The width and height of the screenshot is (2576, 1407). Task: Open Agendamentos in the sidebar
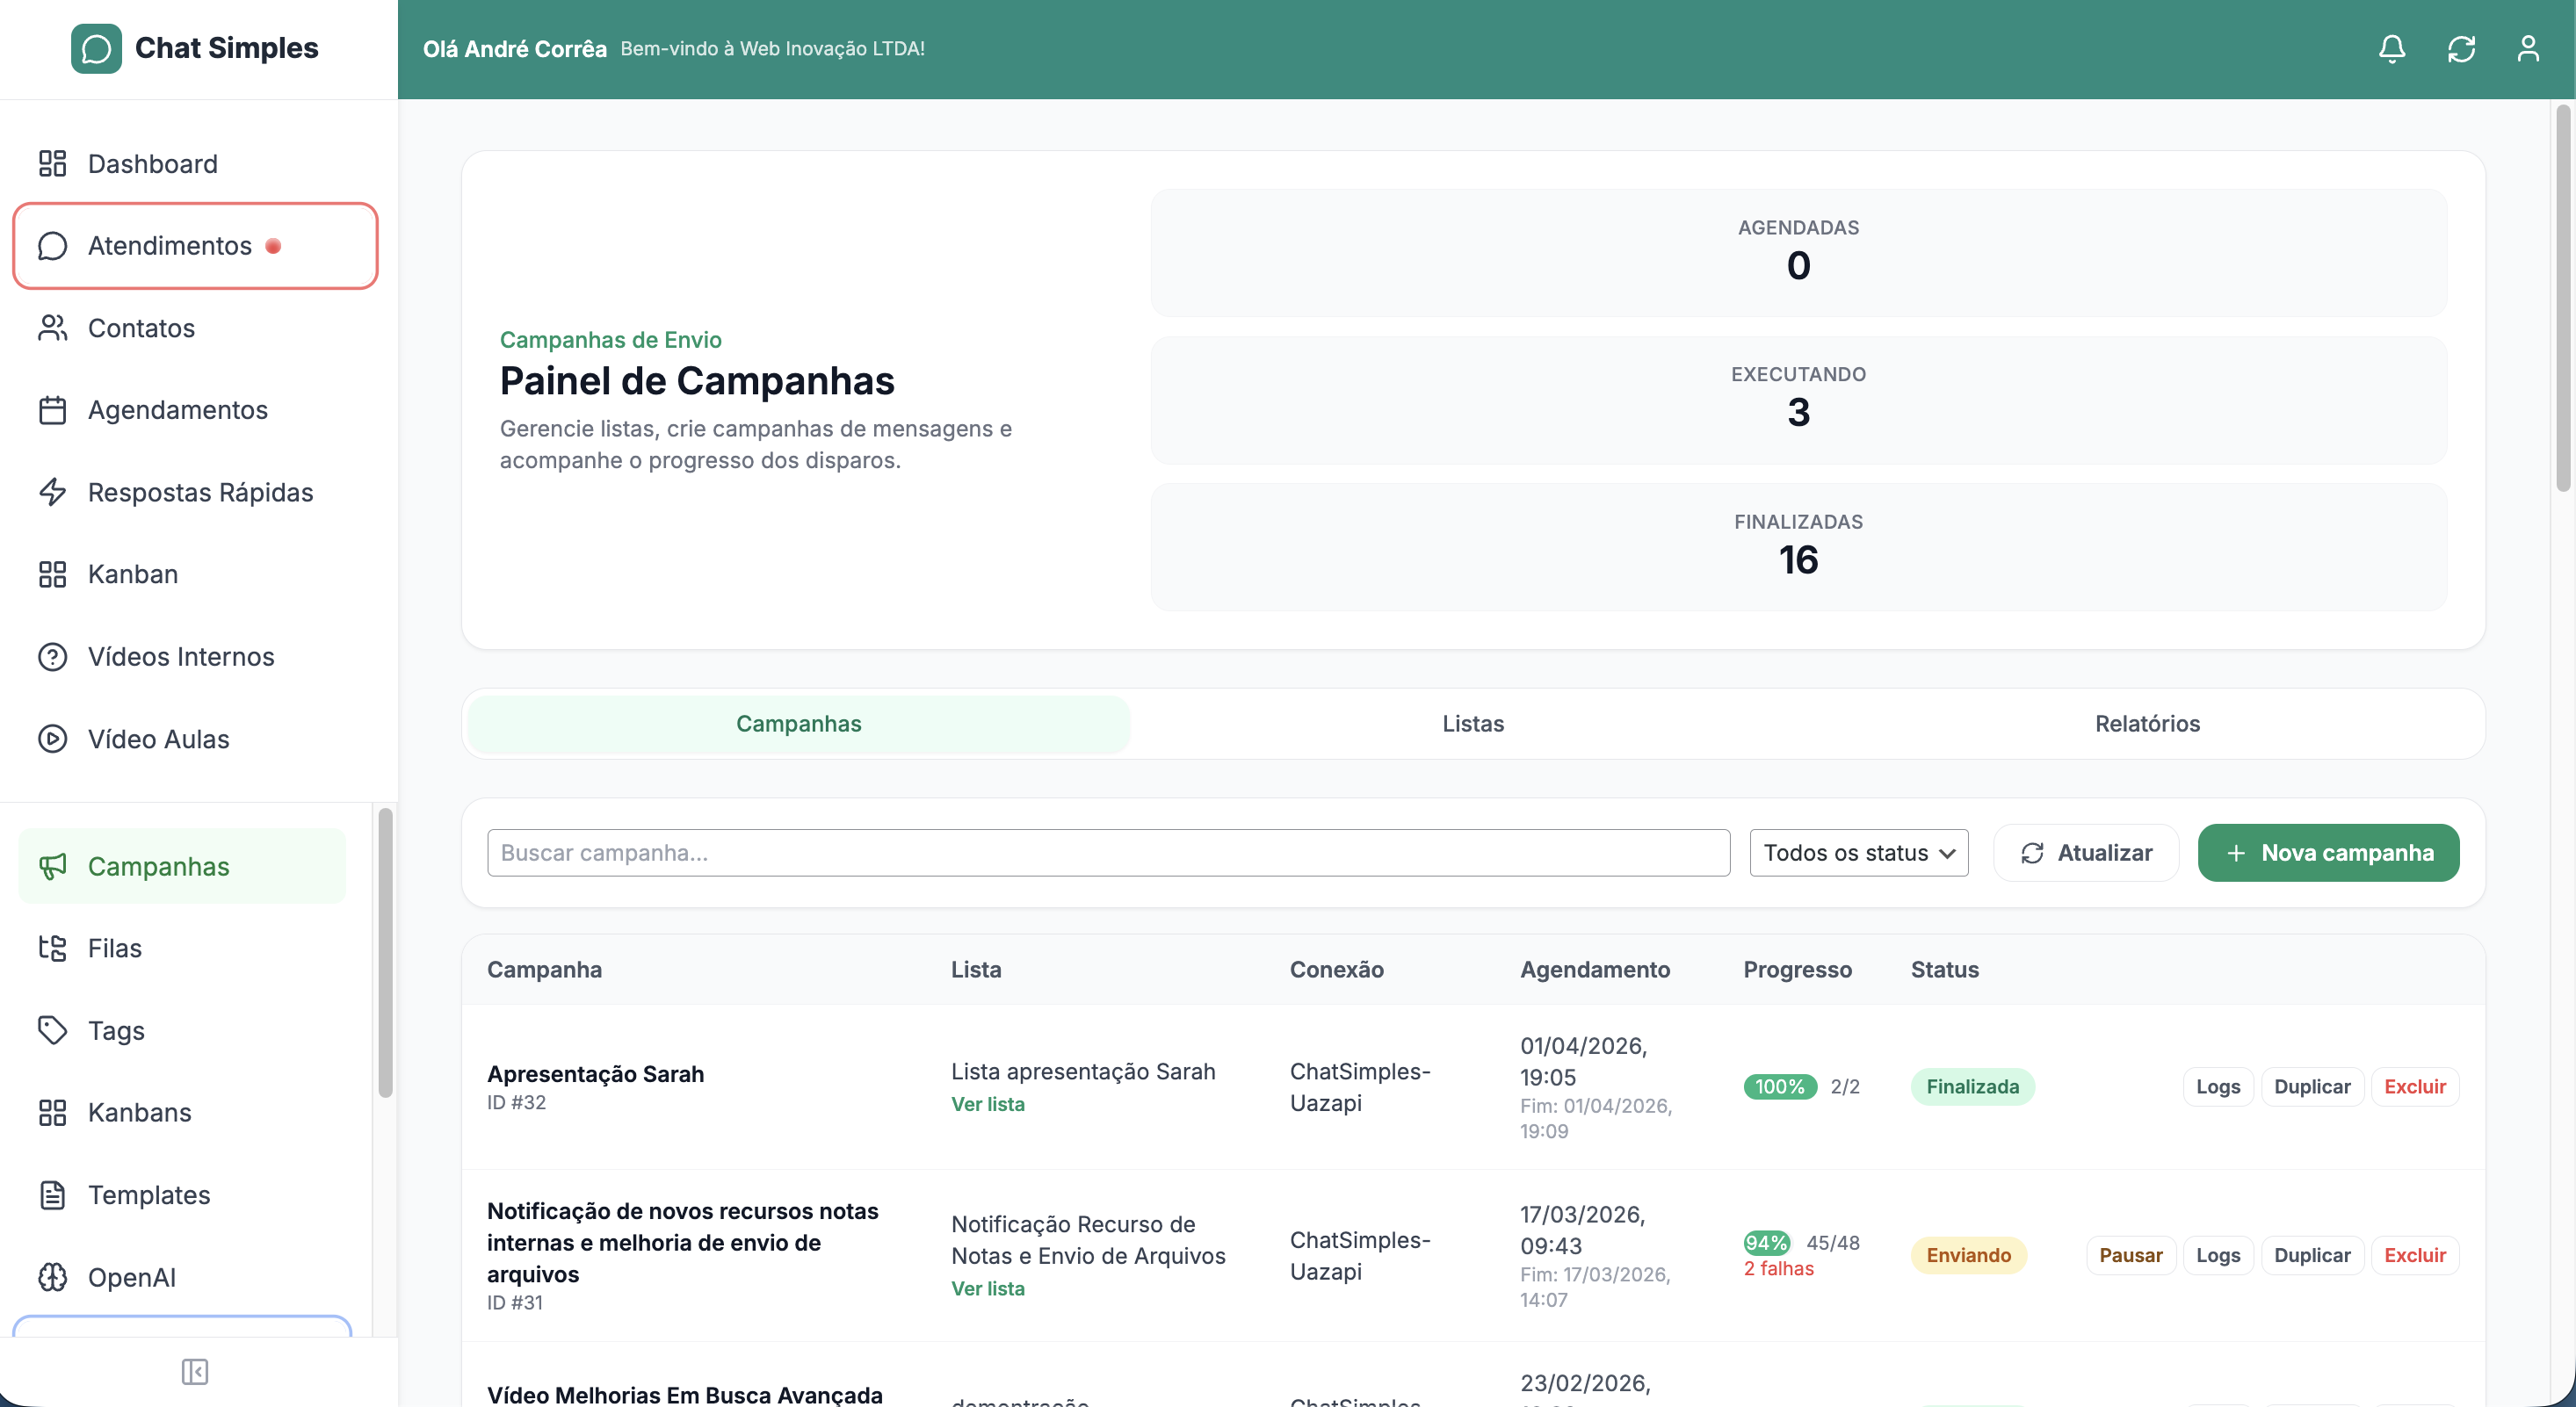(x=177, y=410)
